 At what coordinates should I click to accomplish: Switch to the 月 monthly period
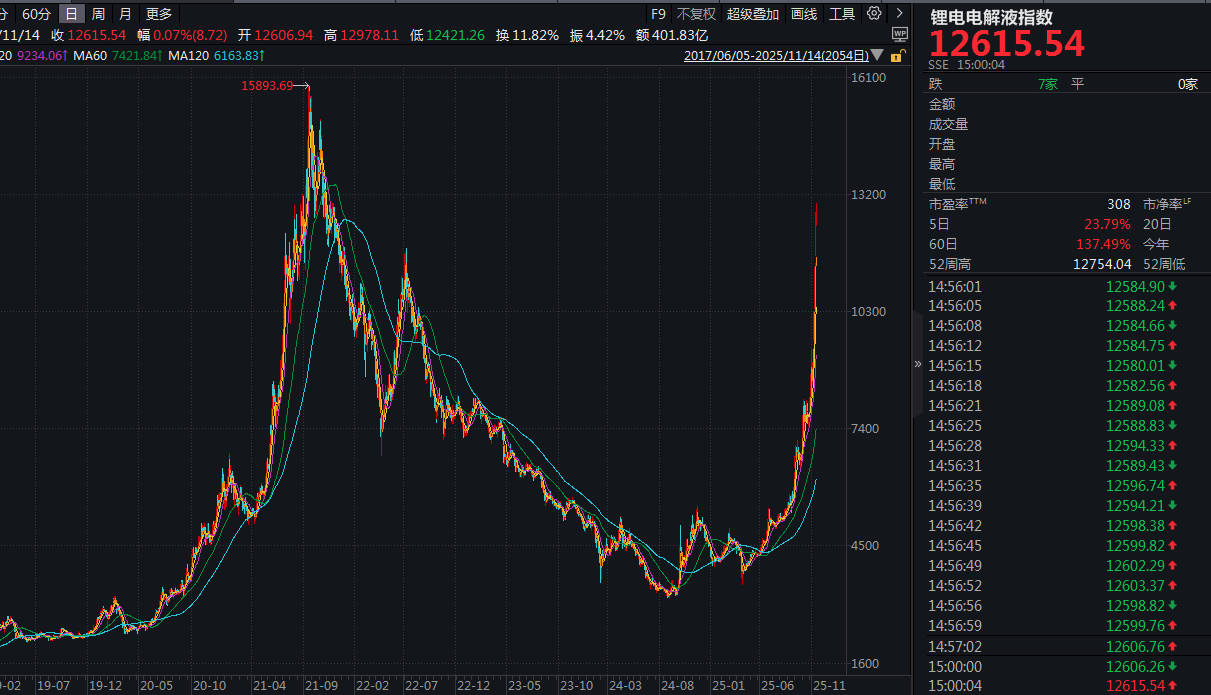point(124,14)
